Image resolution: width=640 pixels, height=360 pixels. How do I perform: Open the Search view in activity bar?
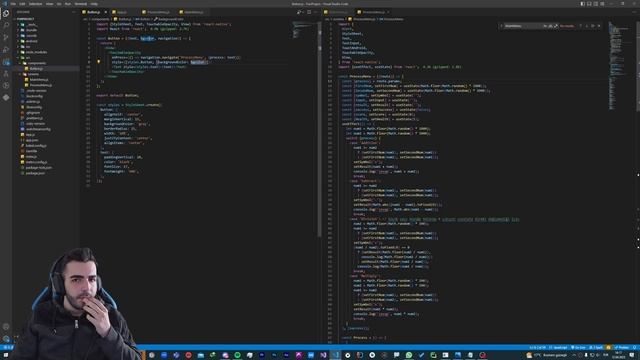click(6, 25)
